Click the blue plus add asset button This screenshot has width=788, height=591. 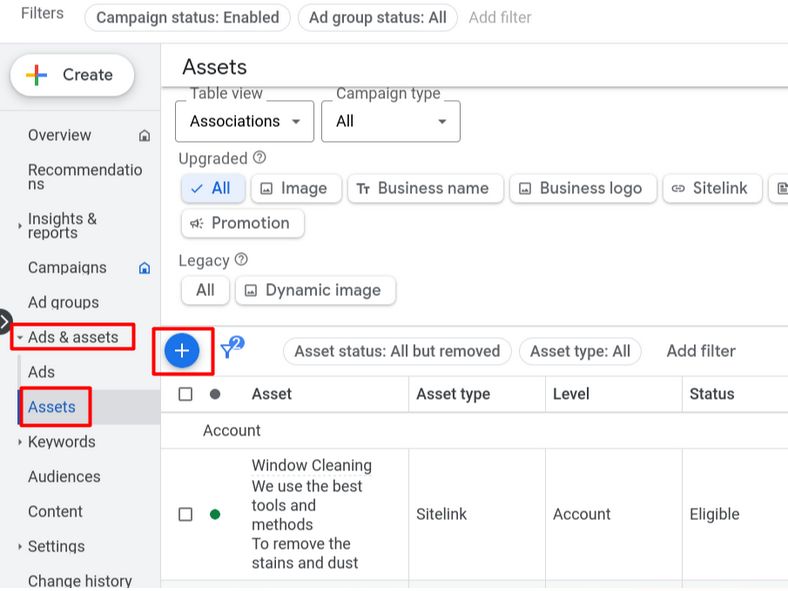pyautogui.click(x=182, y=350)
